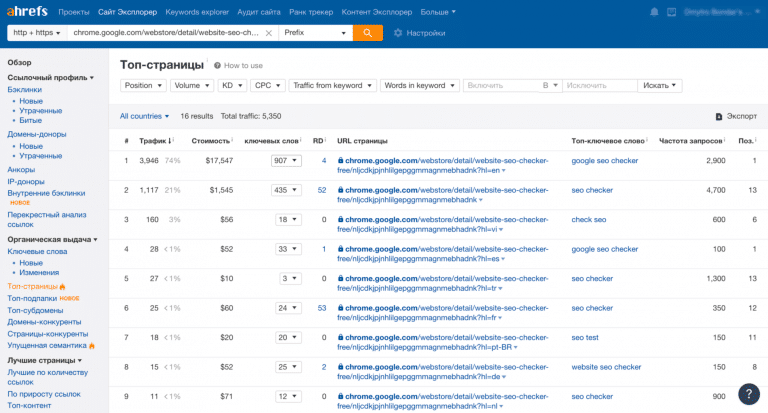
Task: Open the Проекты menu item
Action: pos(73,12)
